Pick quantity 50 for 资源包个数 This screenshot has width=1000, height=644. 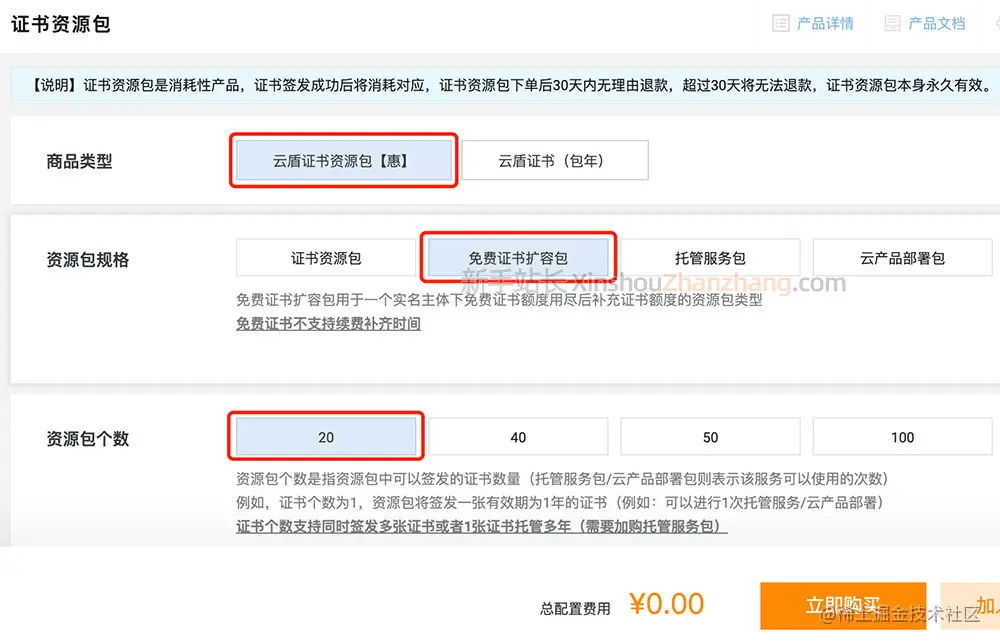710,436
